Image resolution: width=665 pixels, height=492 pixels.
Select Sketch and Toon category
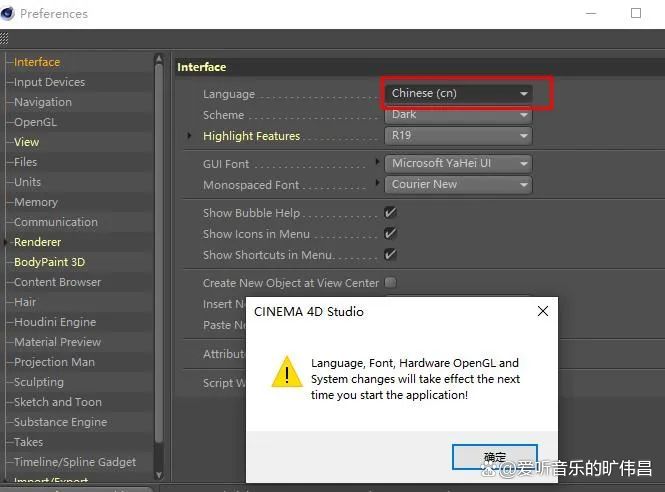click(58, 402)
